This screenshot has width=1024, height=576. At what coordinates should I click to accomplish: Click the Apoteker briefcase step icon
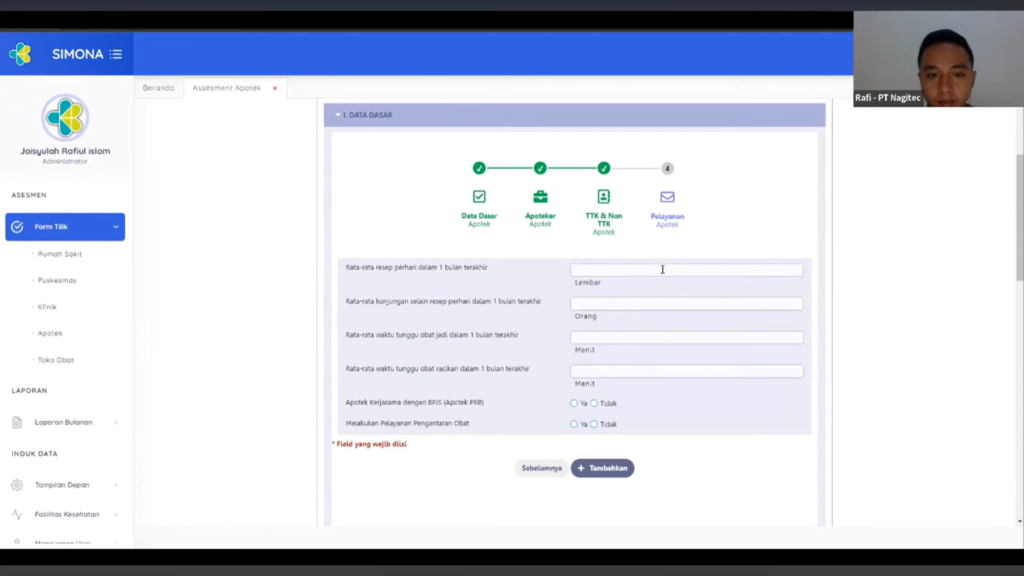coord(540,197)
